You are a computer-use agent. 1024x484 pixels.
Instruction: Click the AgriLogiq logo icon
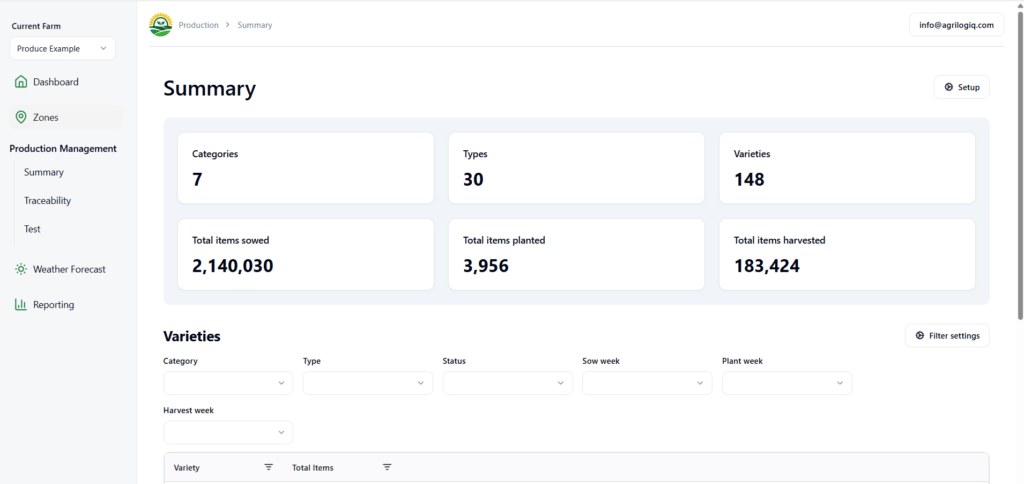[x=160, y=25]
